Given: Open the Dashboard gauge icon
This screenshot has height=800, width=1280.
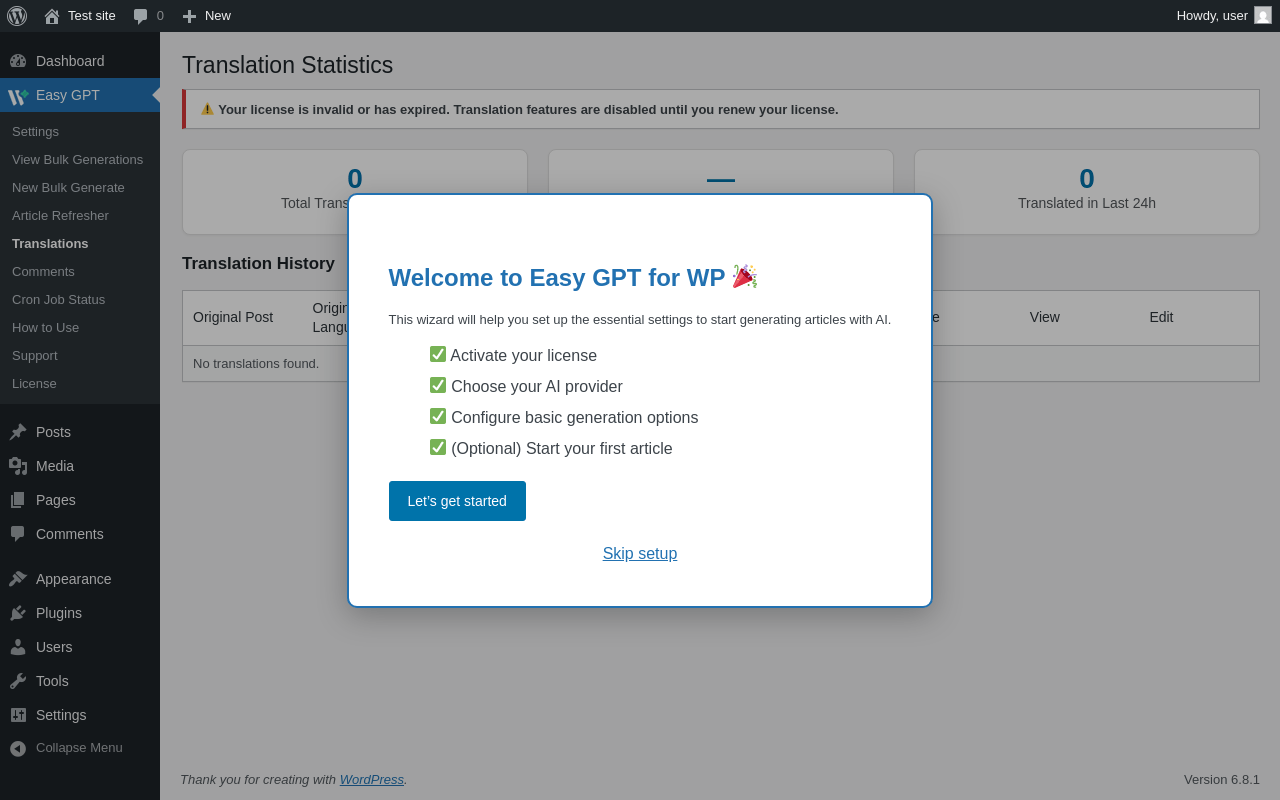Looking at the screenshot, I should point(18,61).
